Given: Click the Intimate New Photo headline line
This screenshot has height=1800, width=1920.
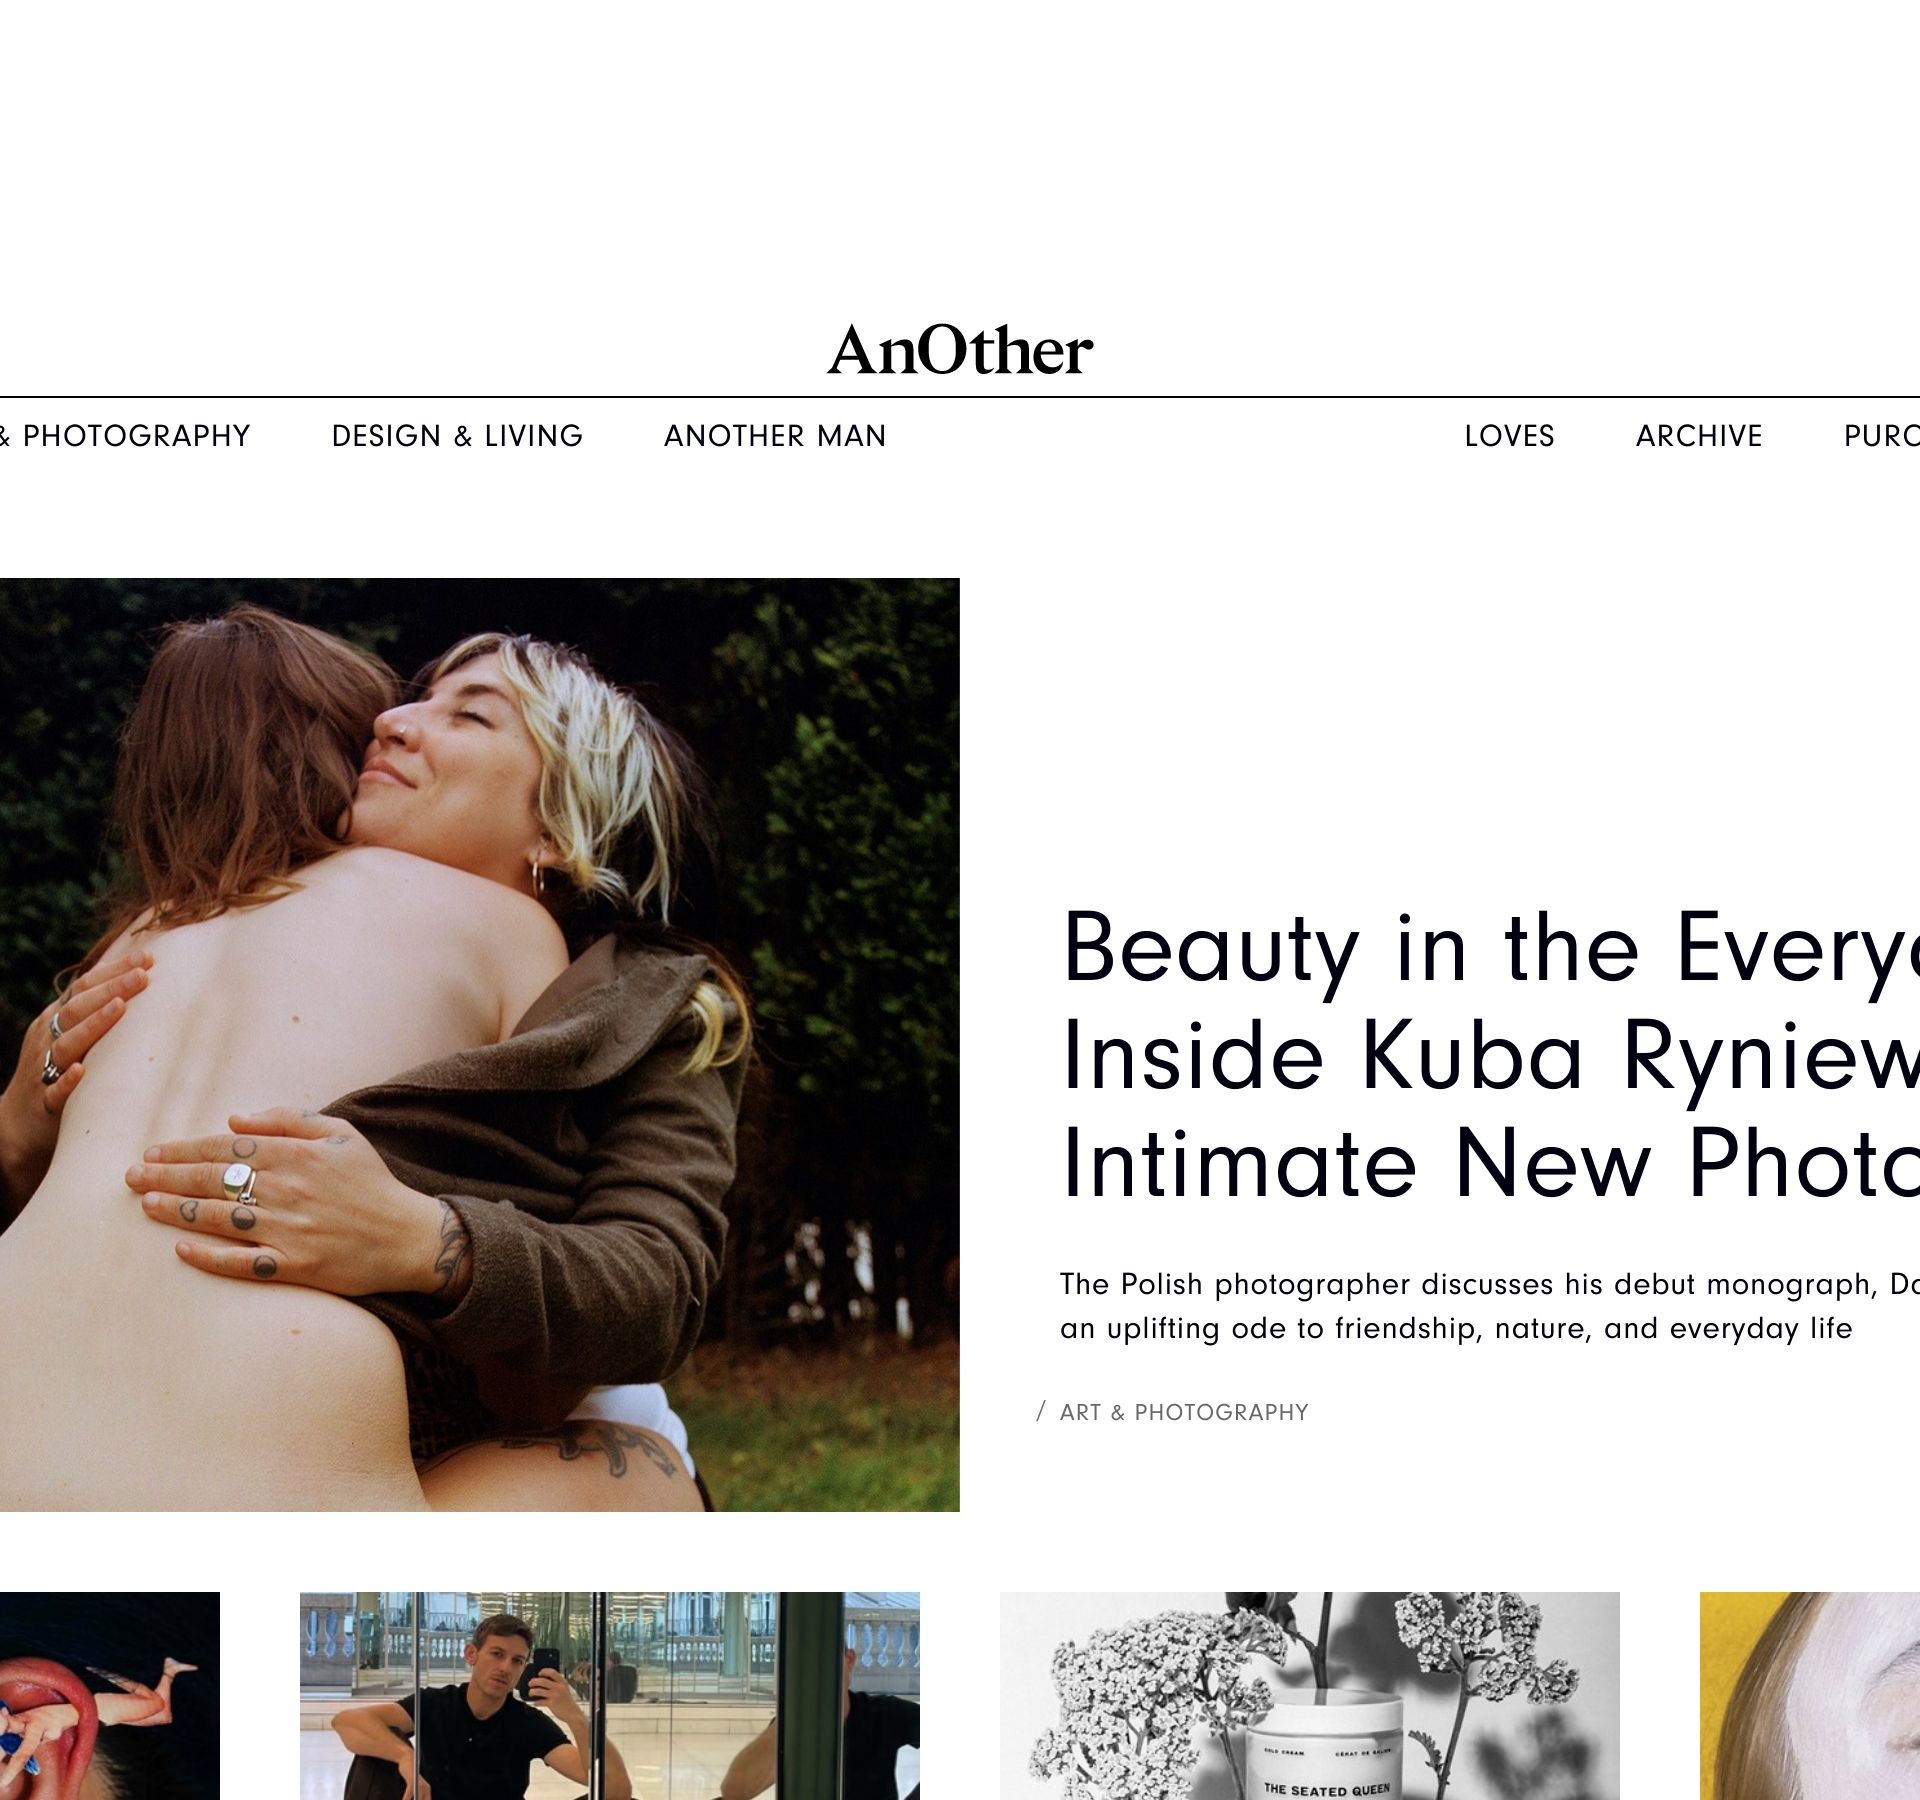Looking at the screenshot, I should point(1490,1163).
